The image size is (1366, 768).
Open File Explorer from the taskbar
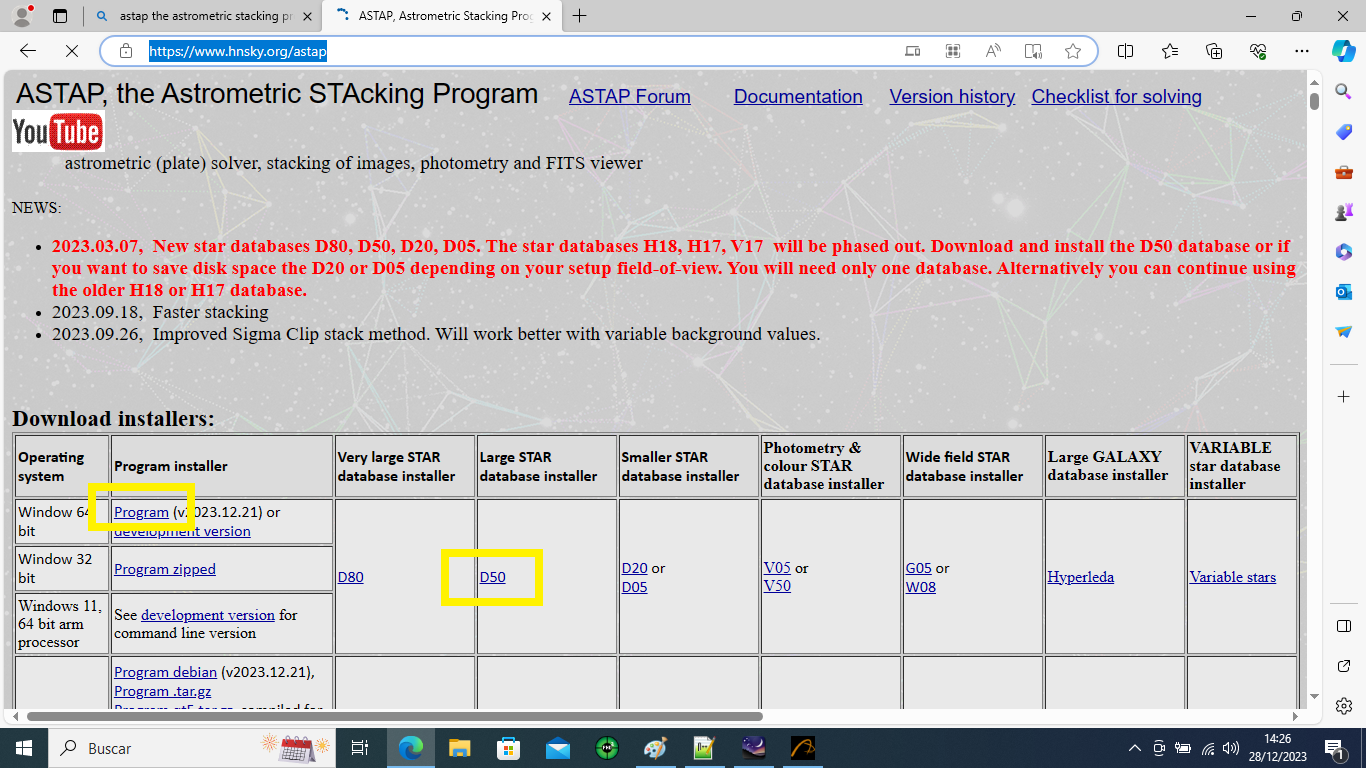[459, 748]
